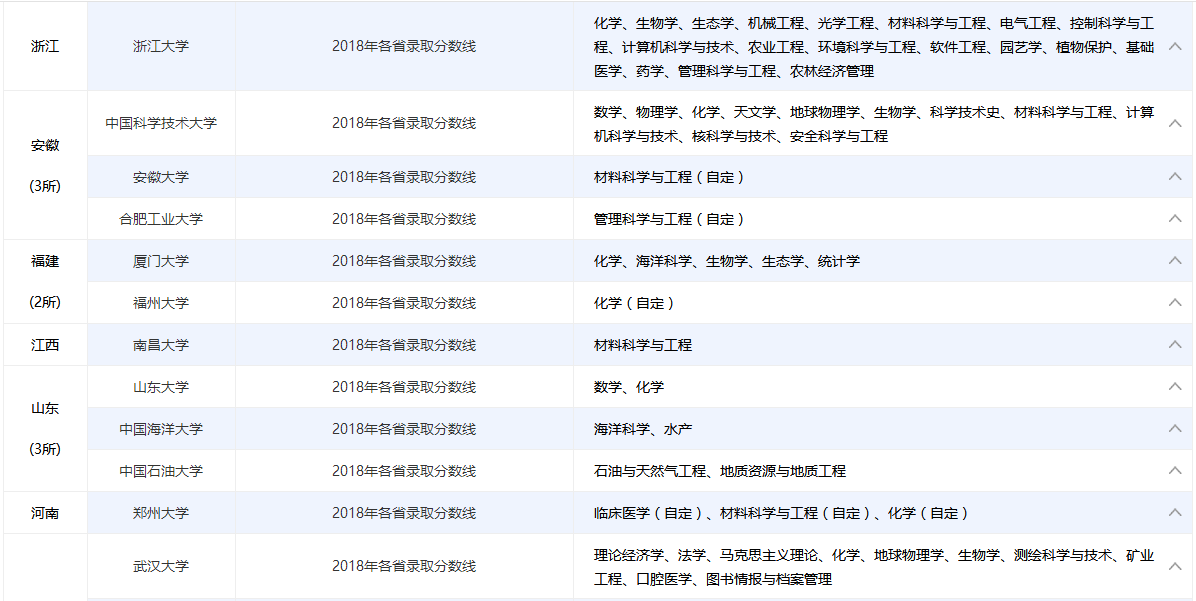Select the 安徽 province cell
This screenshot has width=1196, height=601.
[45, 166]
